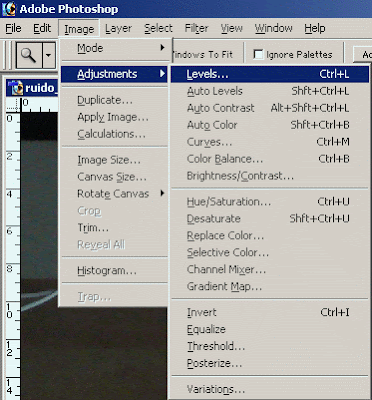Image resolution: width=372 pixels, height=400 pixels.
Task: Open Calculations dialog entry
Action: click(114, 134)
